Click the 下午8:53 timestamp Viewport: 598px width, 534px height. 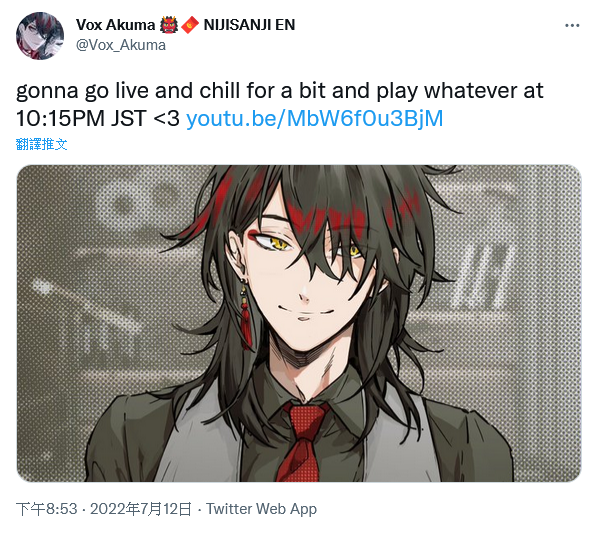(47, 509)
